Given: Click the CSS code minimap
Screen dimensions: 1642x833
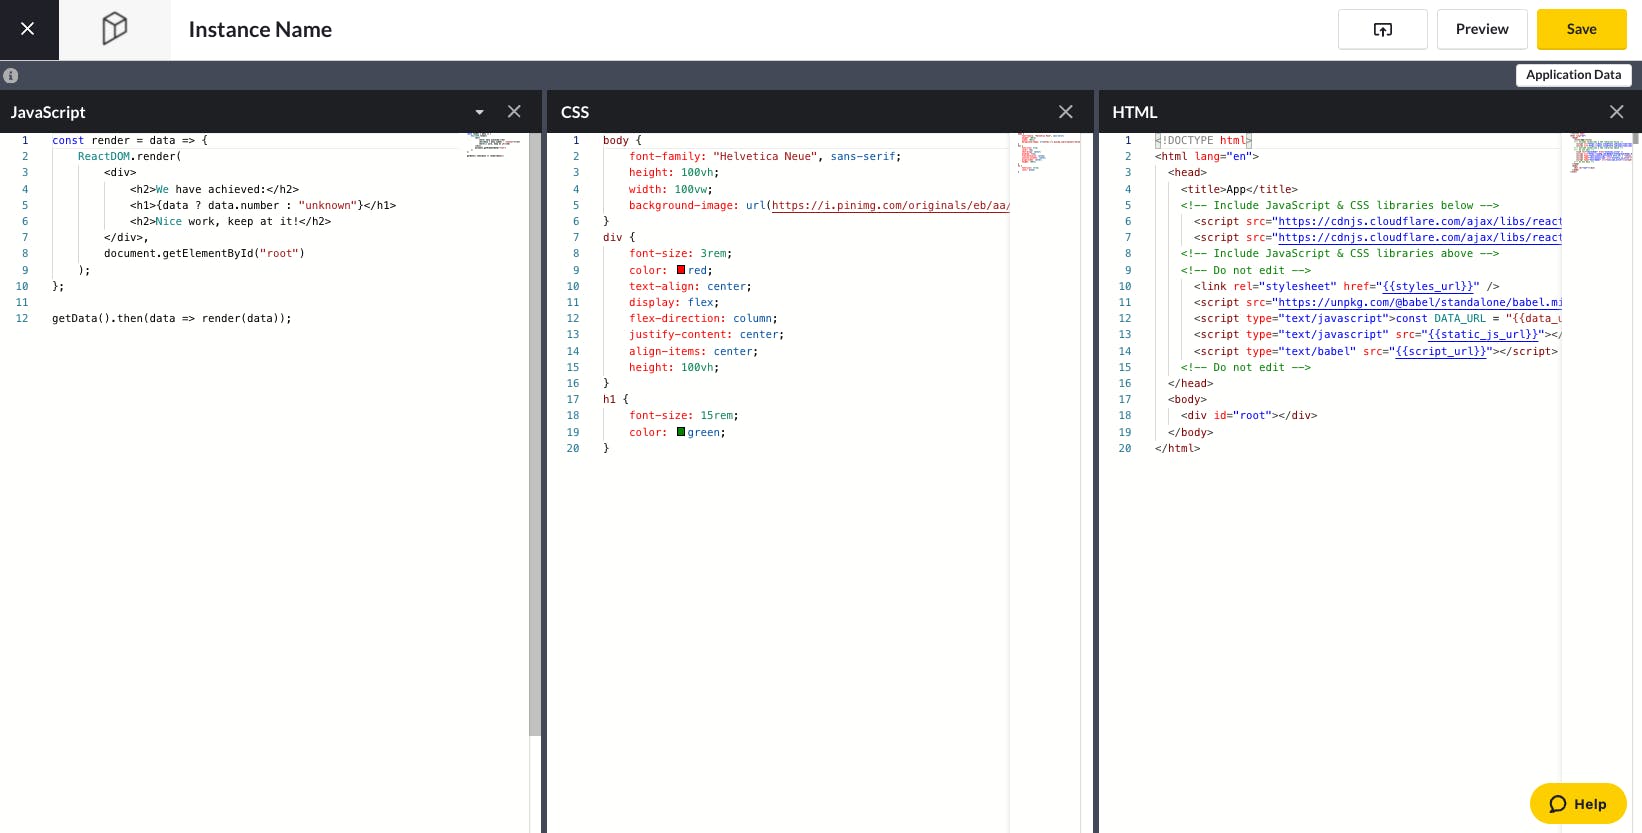Looking at the screenshot, I should click(x=1049, y=152).
